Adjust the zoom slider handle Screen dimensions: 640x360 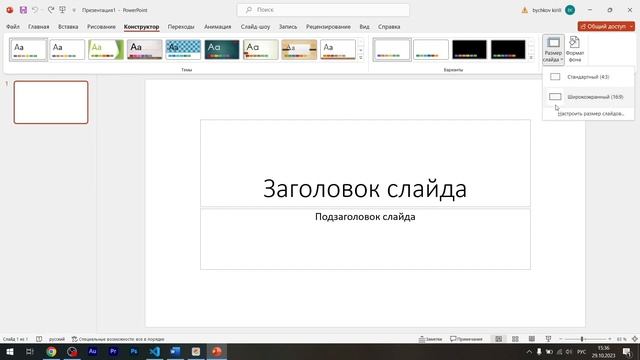click(582, 339)
